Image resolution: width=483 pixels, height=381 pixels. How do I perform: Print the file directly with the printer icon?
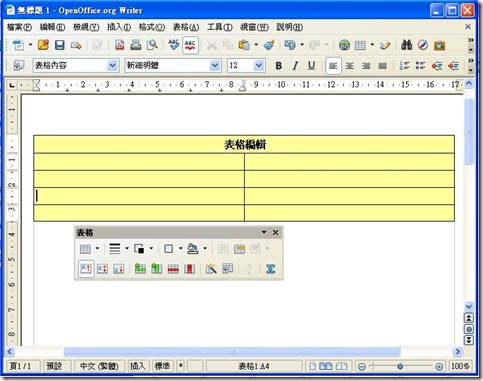[136, 45]
